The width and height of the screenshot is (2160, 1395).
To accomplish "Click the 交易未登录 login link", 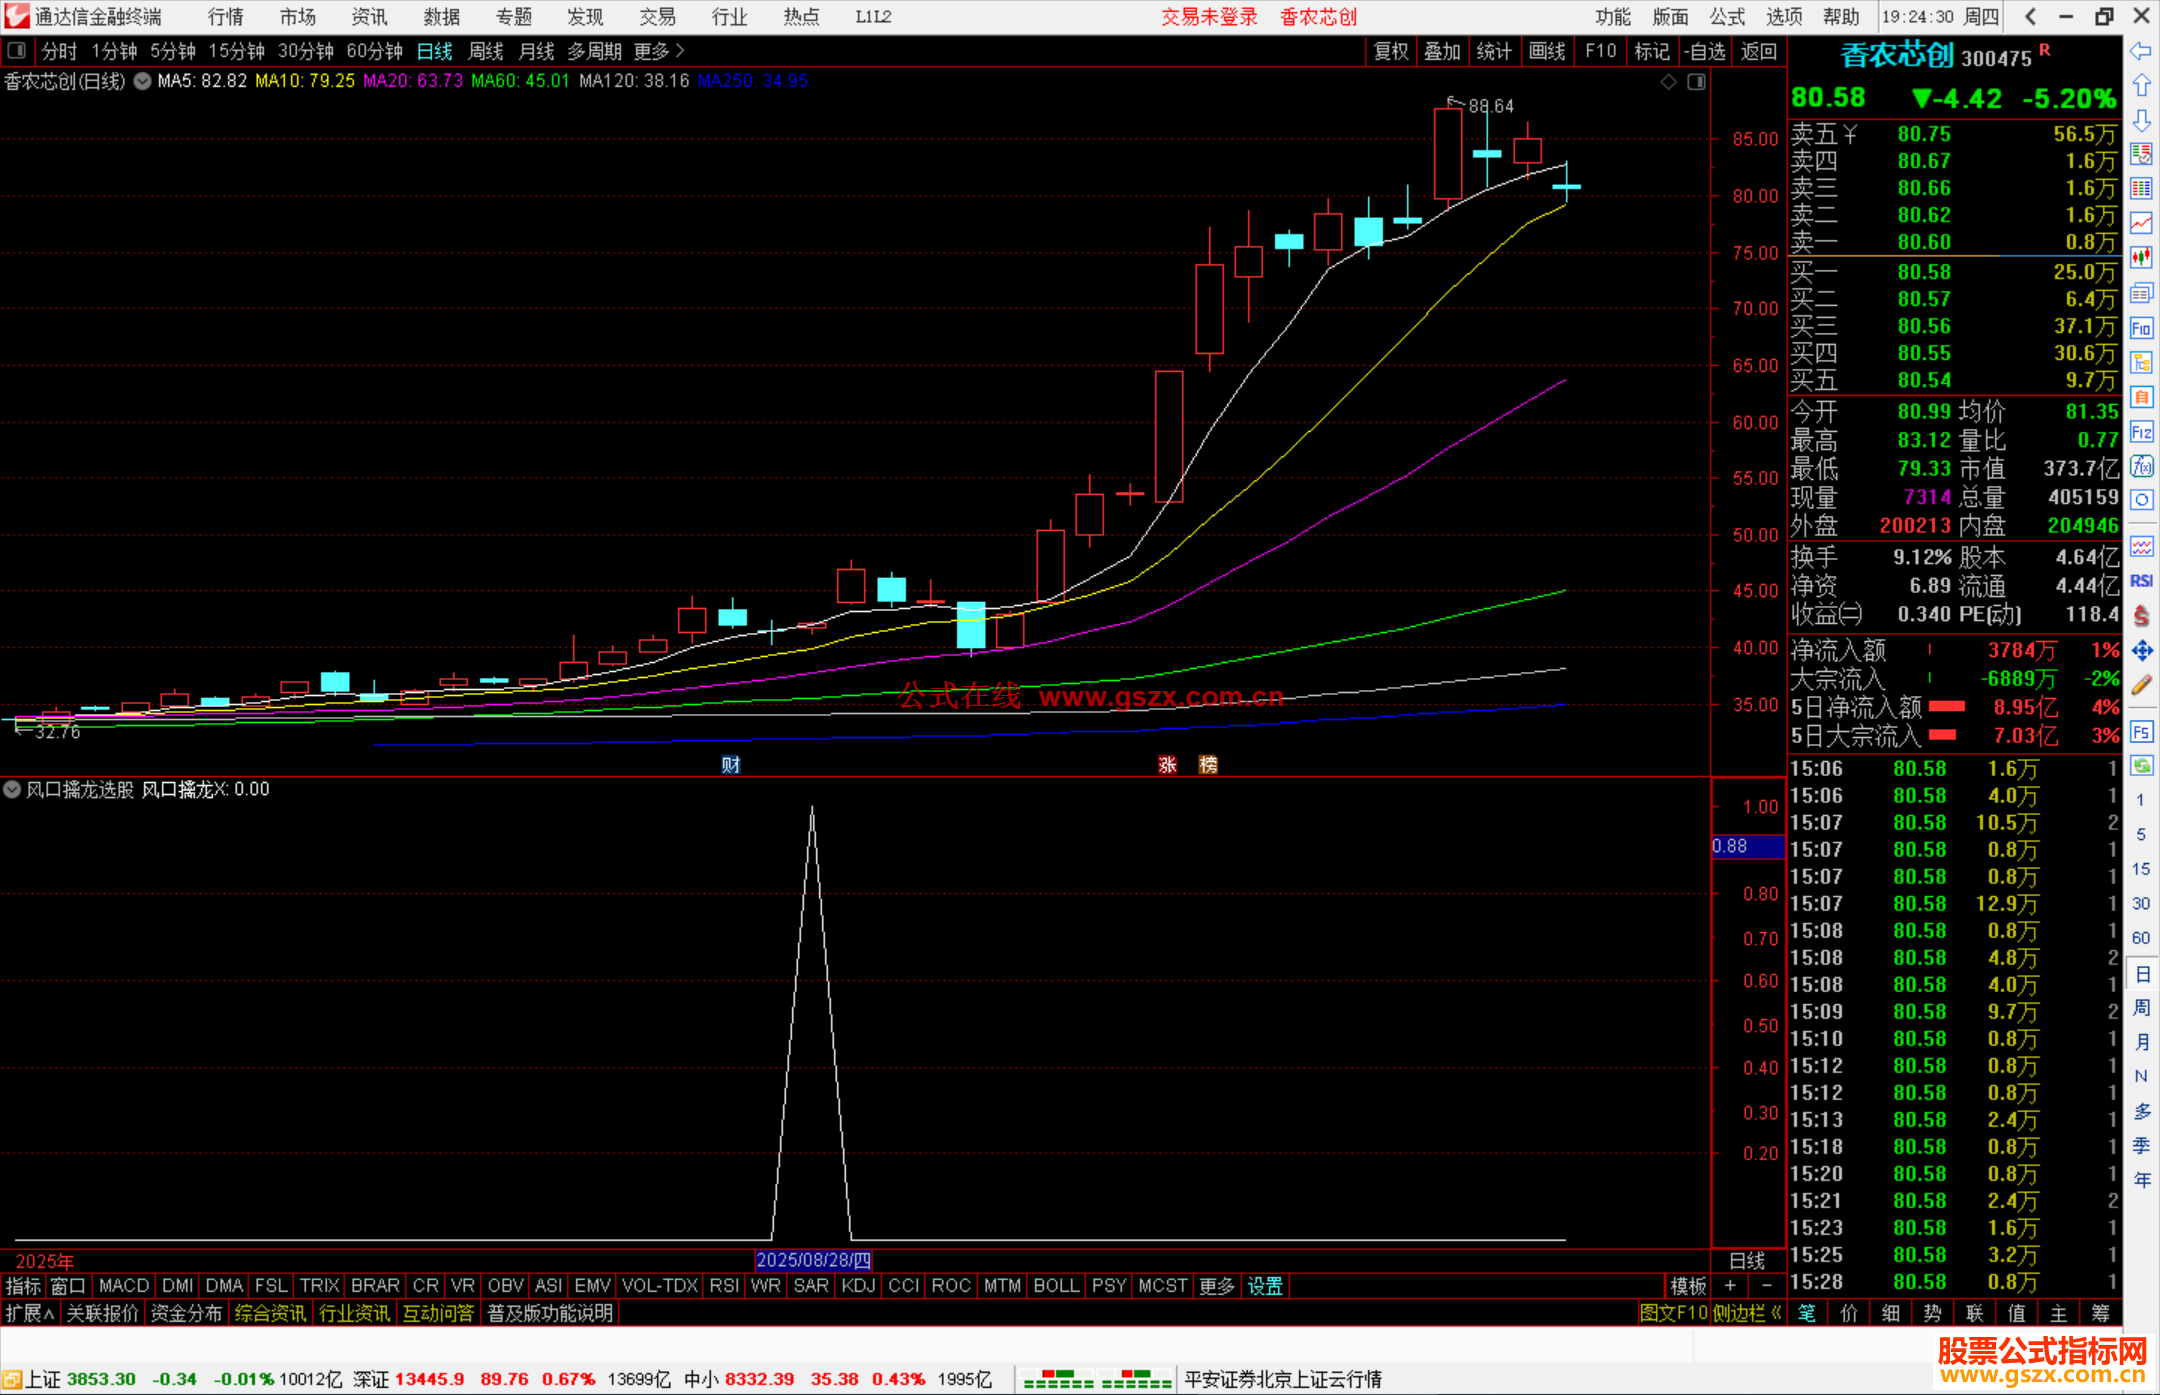I will click(x=1209, y=17).
